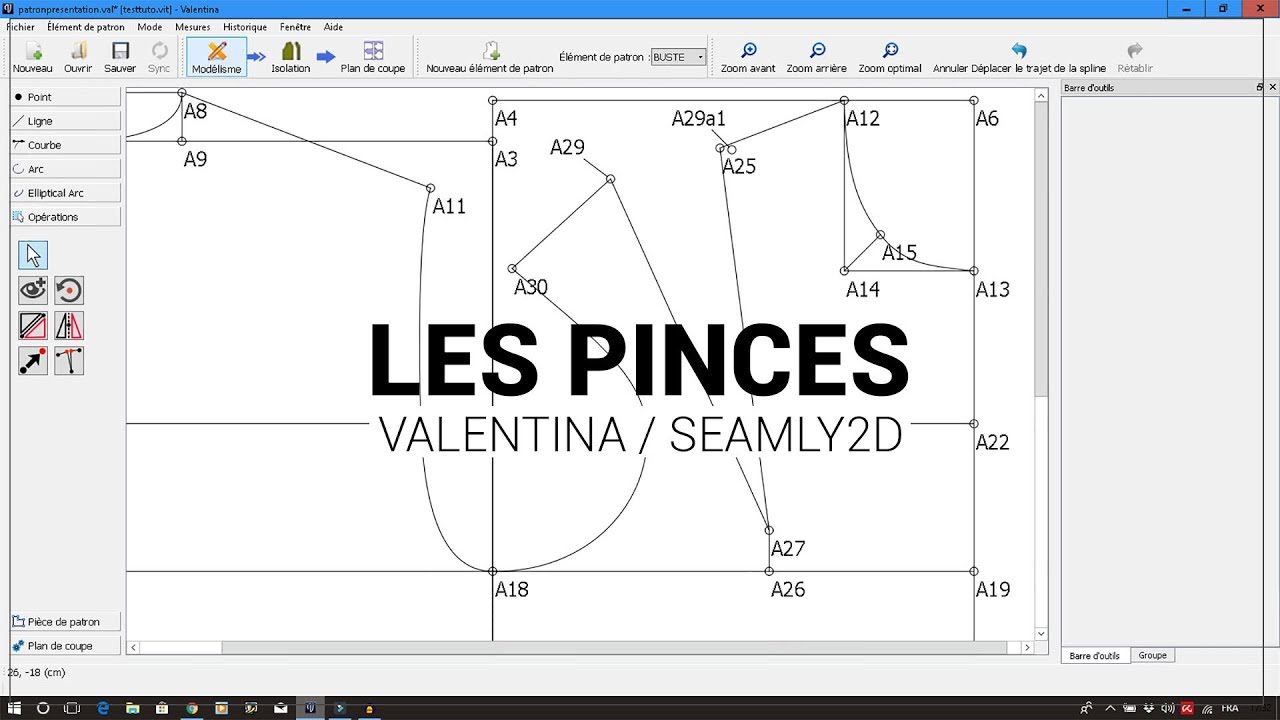Click Zoom arrière
This screenshot has height=720, width=1280.
click(x=817, y=57)
